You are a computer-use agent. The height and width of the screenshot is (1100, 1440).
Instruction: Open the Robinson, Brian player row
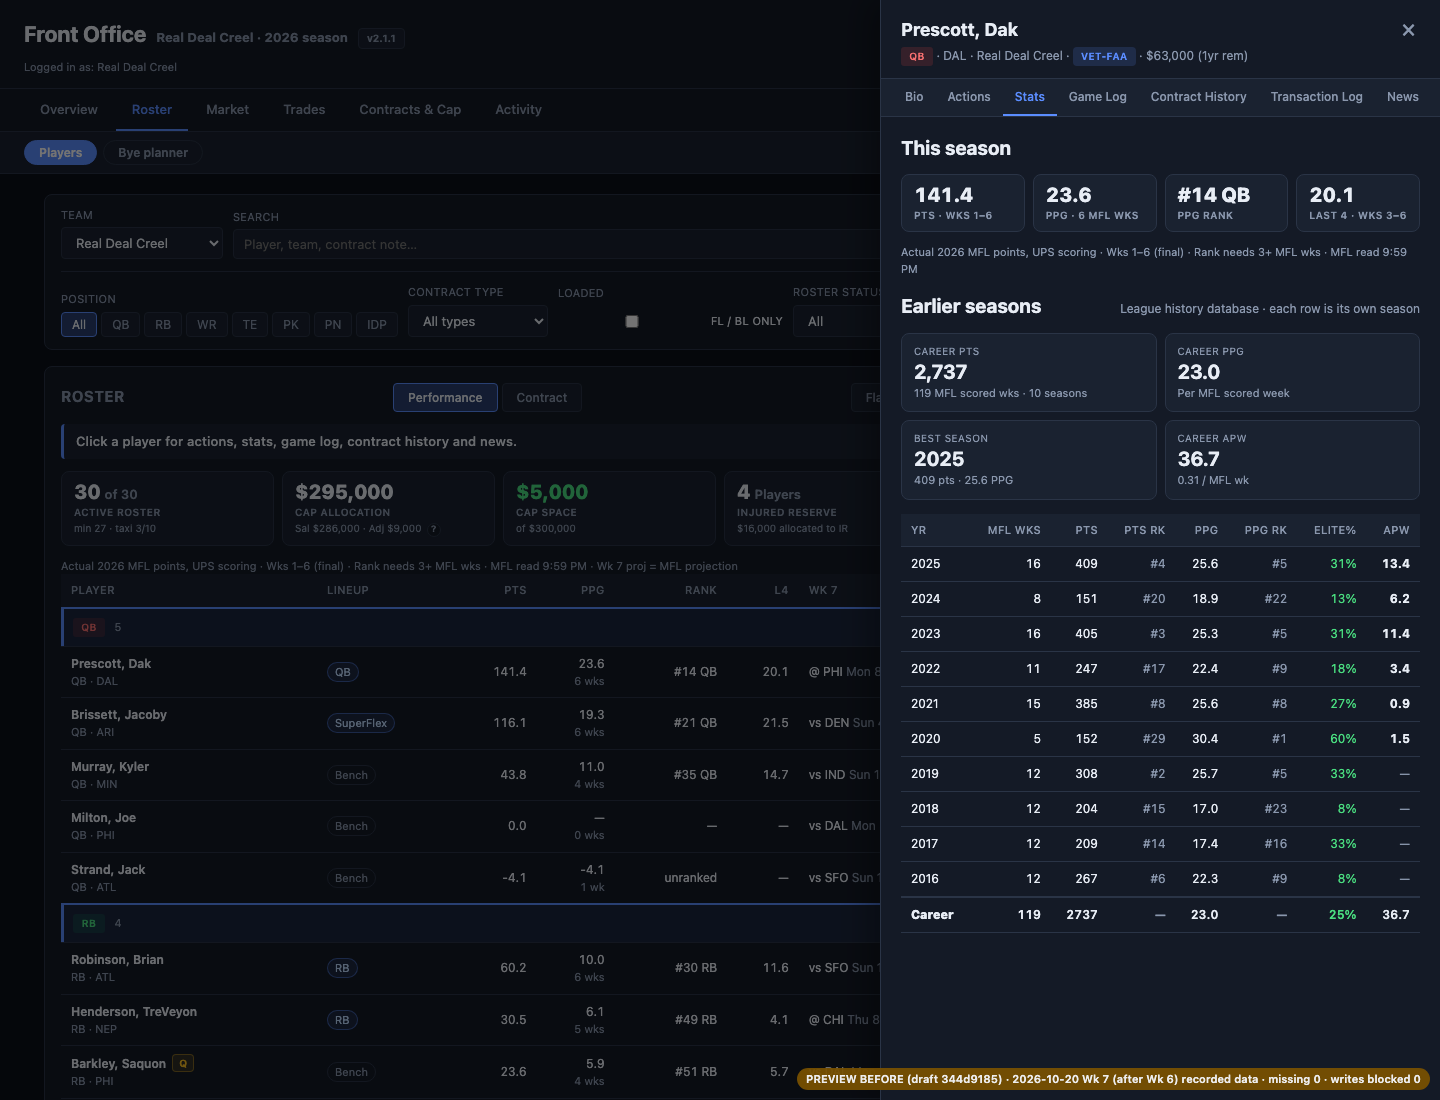470,968
